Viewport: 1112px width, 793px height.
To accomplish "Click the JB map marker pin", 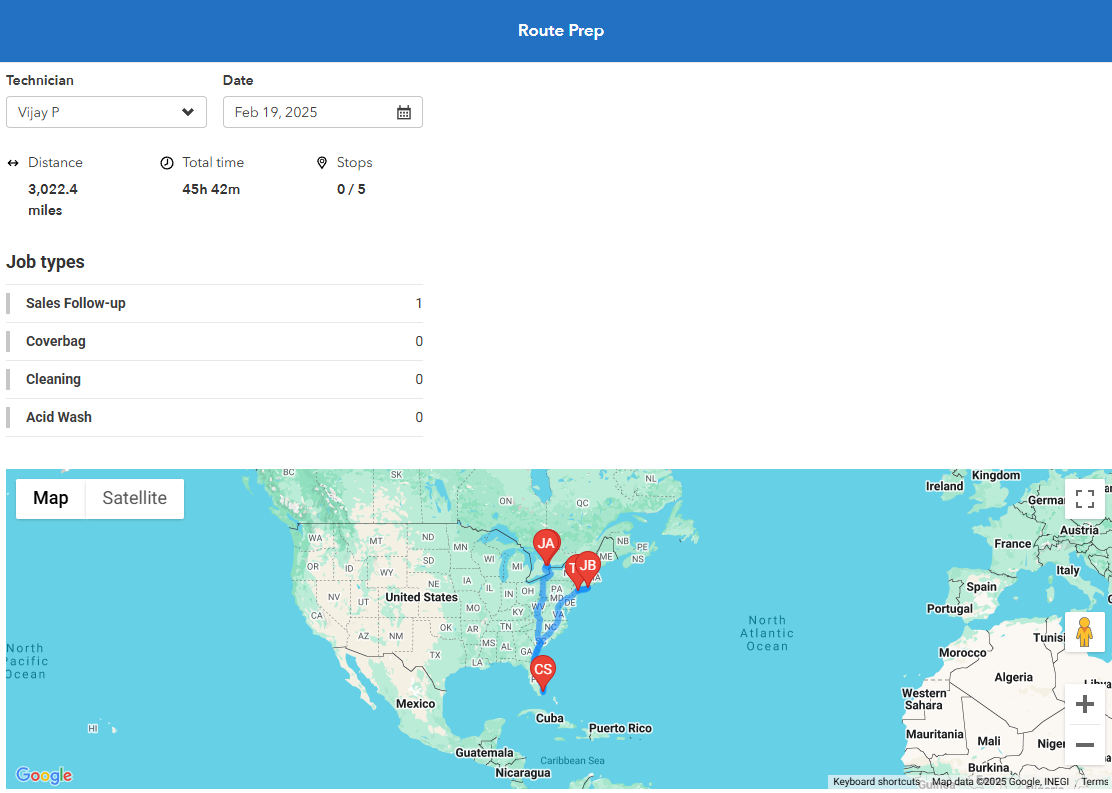I will pos(588,566).
